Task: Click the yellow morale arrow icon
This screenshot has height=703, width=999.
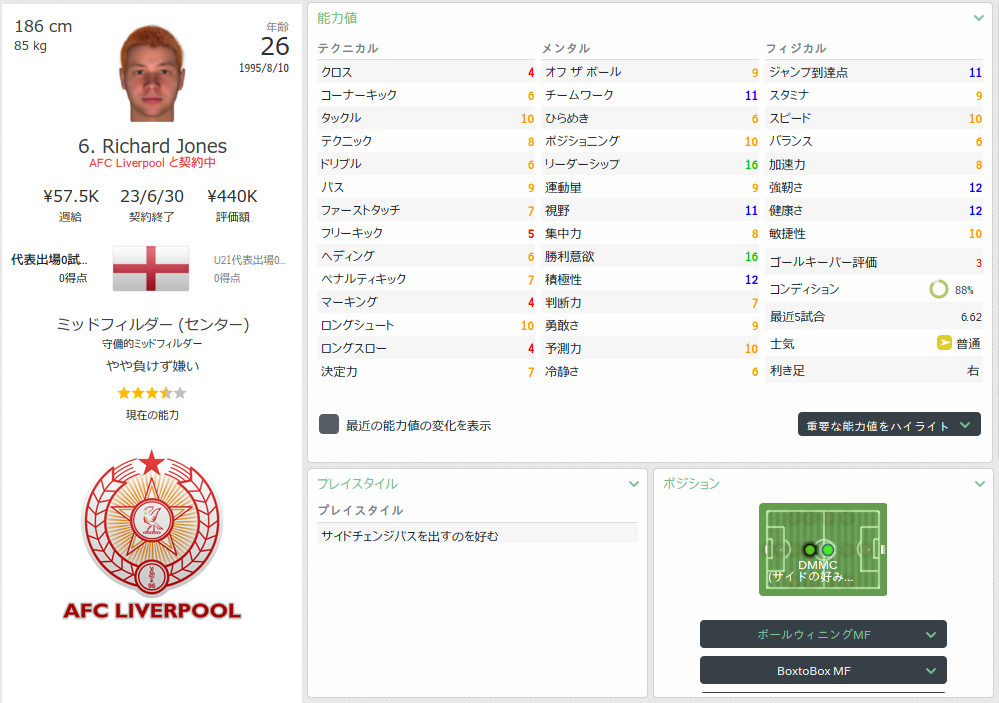Action: [x=944, y=343]
